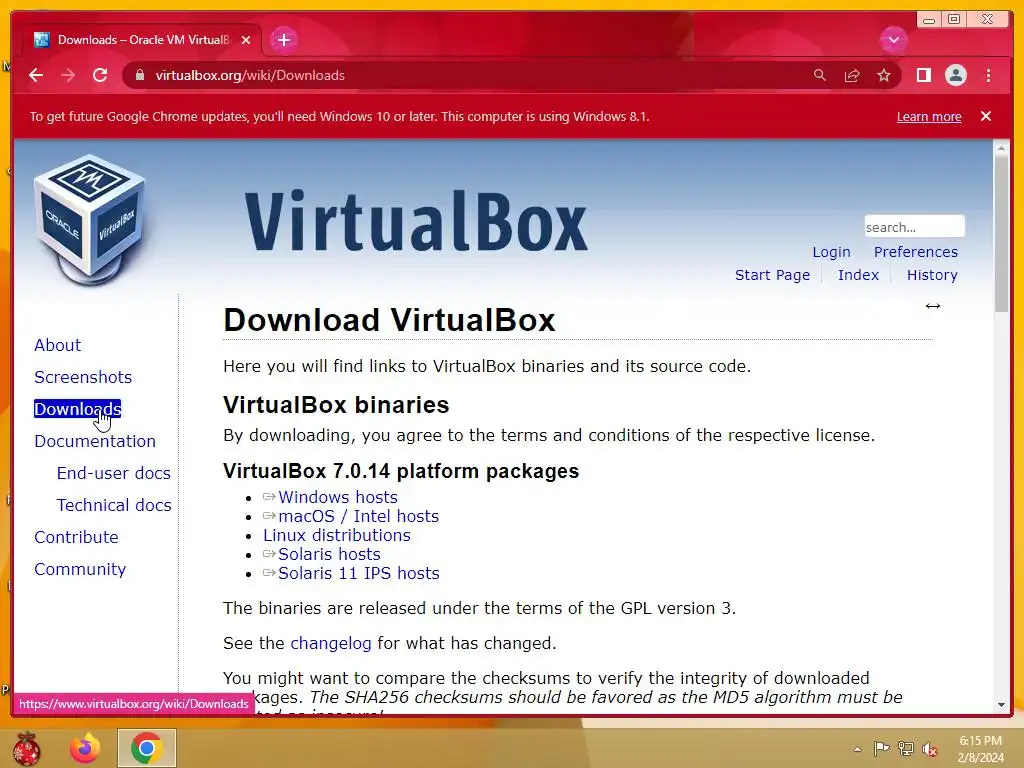Open the Linux distributions link

click(x=337, y=535)
